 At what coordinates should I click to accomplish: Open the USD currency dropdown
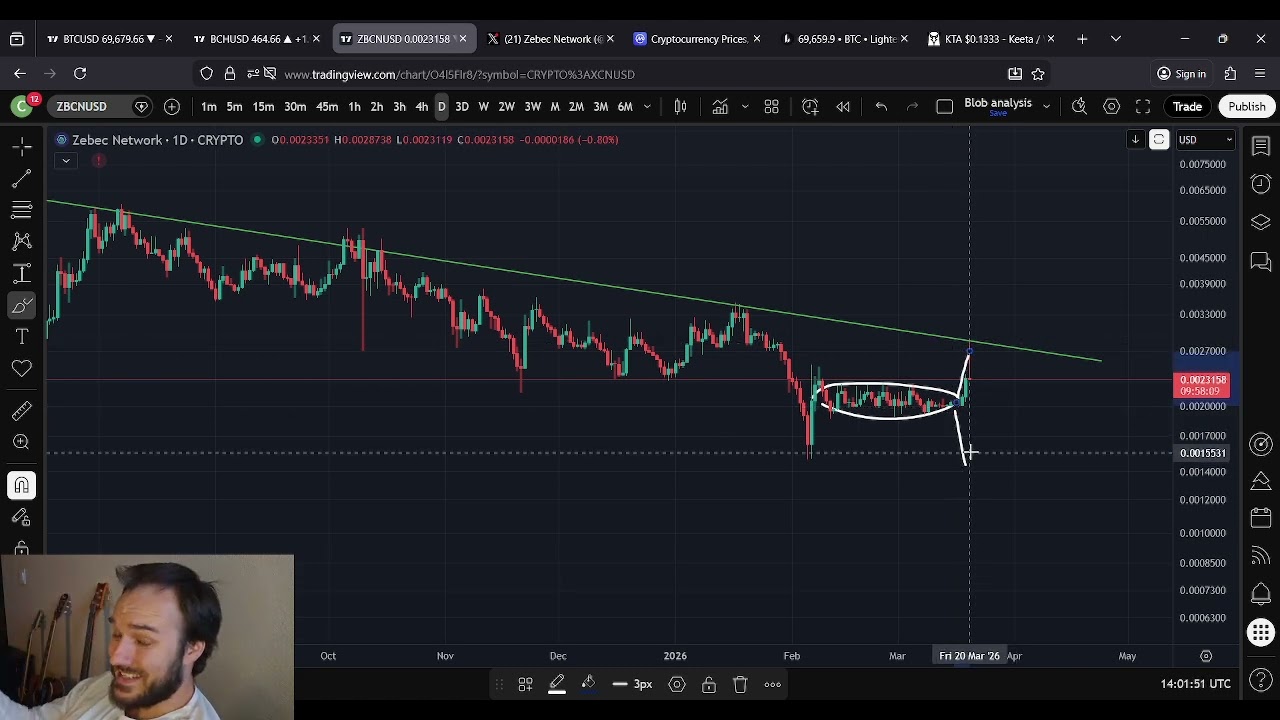[x=1205, y=140]
